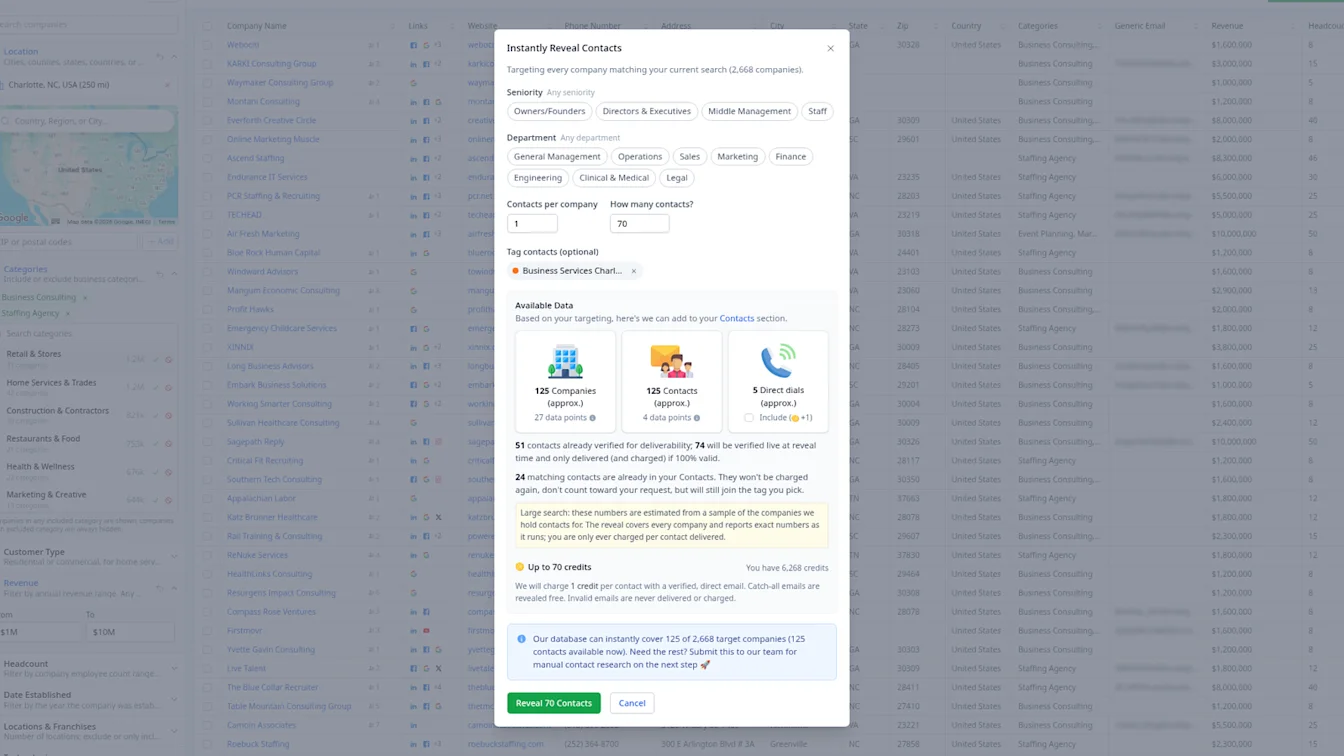This screenshot has width=1344, height=756.
Task: Remove the Business Consulting category tag
Action: (x=85, y=297)
